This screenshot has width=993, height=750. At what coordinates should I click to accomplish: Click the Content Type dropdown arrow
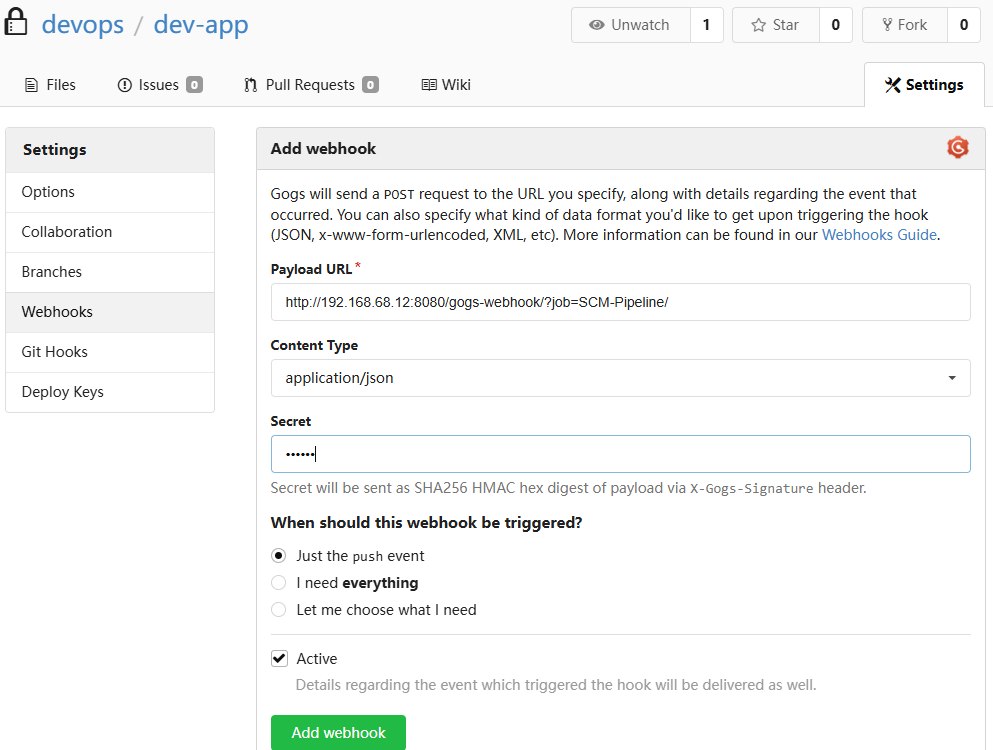pyautogui.click(x=952, y=378)
